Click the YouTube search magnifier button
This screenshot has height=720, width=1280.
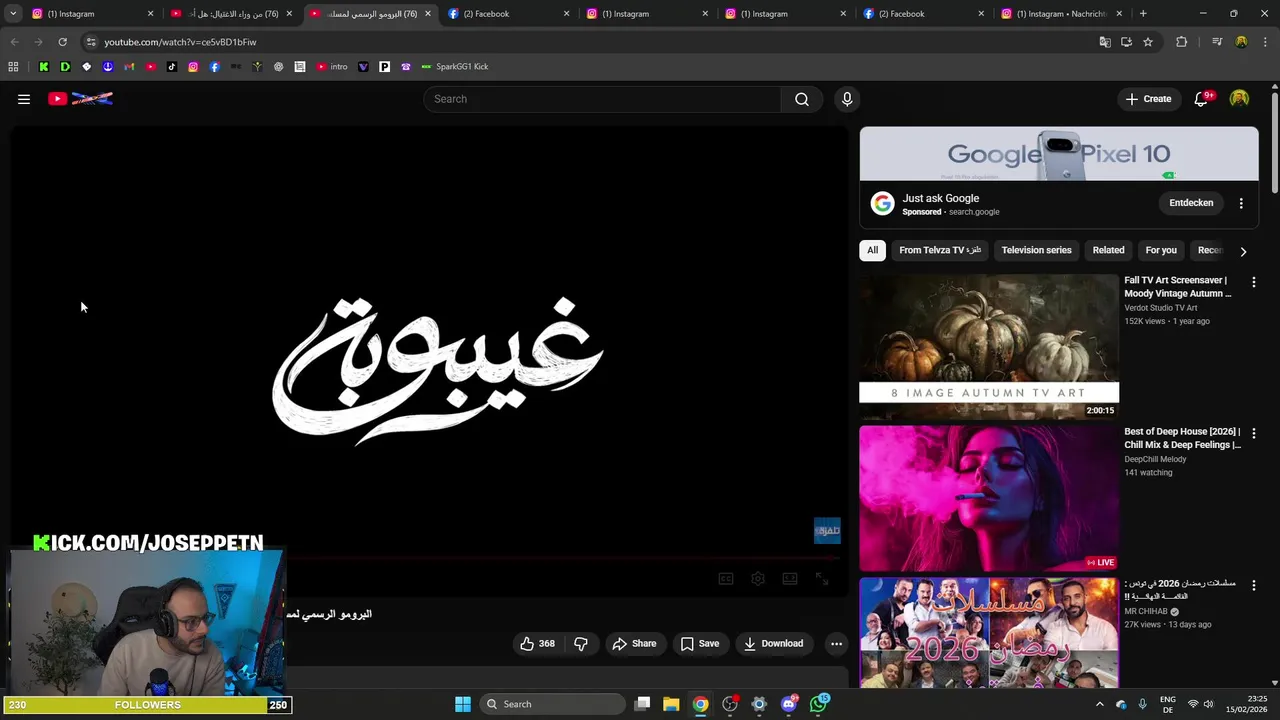(x=802, y=99)
